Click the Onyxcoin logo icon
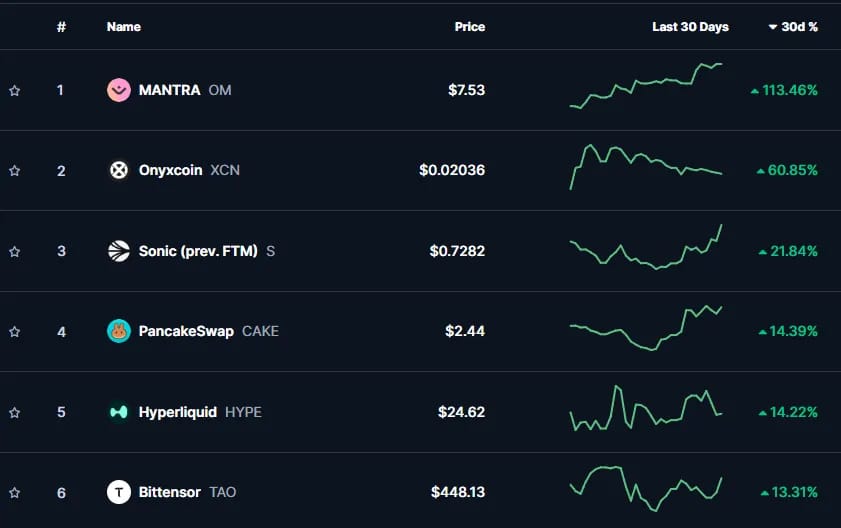 (119, 170)
